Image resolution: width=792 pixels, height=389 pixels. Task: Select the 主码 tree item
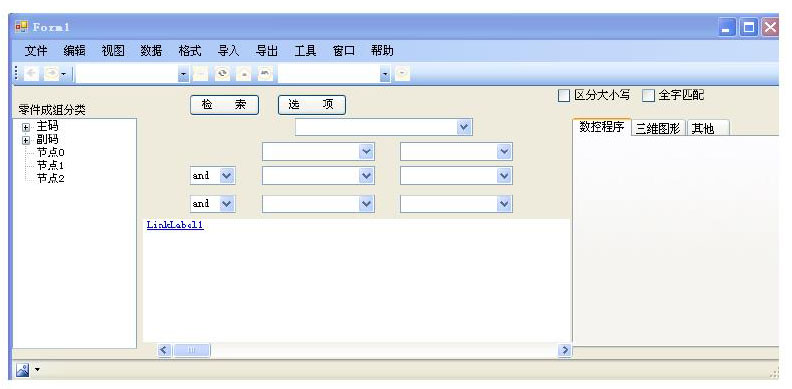pos(47,126)
